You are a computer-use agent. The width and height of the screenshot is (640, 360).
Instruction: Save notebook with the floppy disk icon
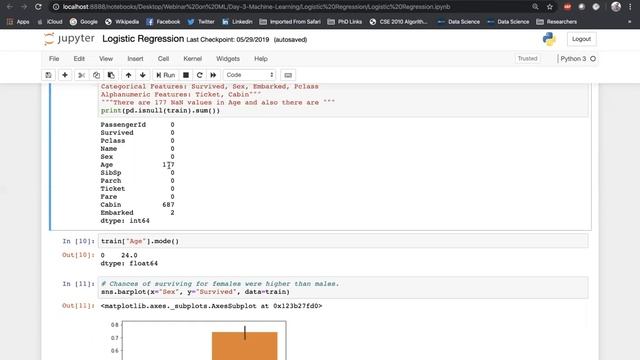coord(48,75)
